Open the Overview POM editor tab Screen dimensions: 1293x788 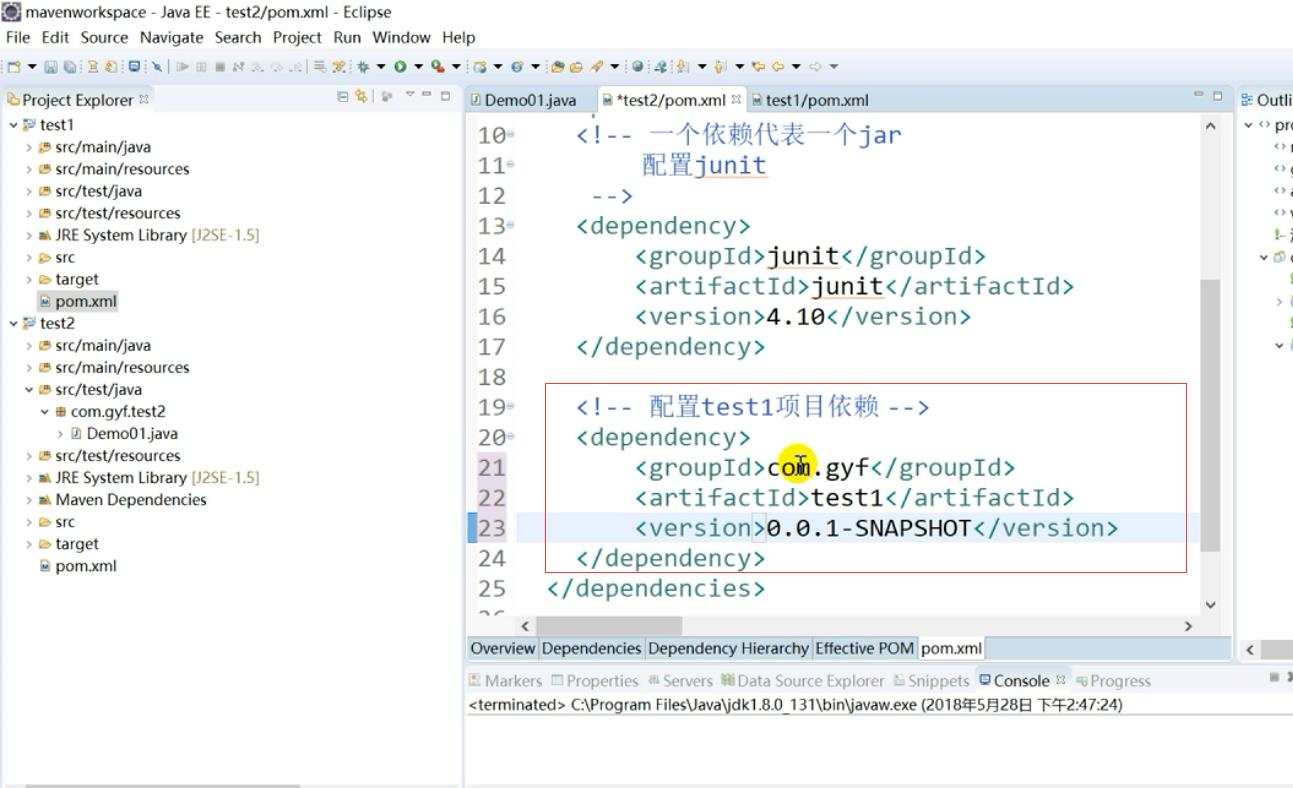(x=502, y=648)
